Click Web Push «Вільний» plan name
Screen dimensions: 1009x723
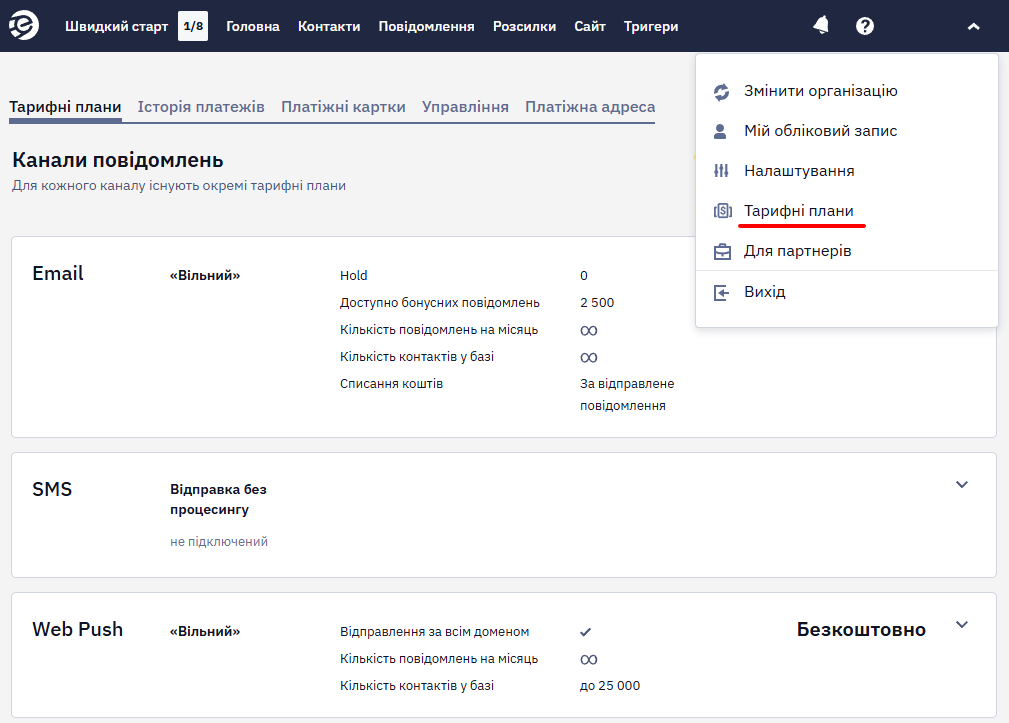coord(205,632)
